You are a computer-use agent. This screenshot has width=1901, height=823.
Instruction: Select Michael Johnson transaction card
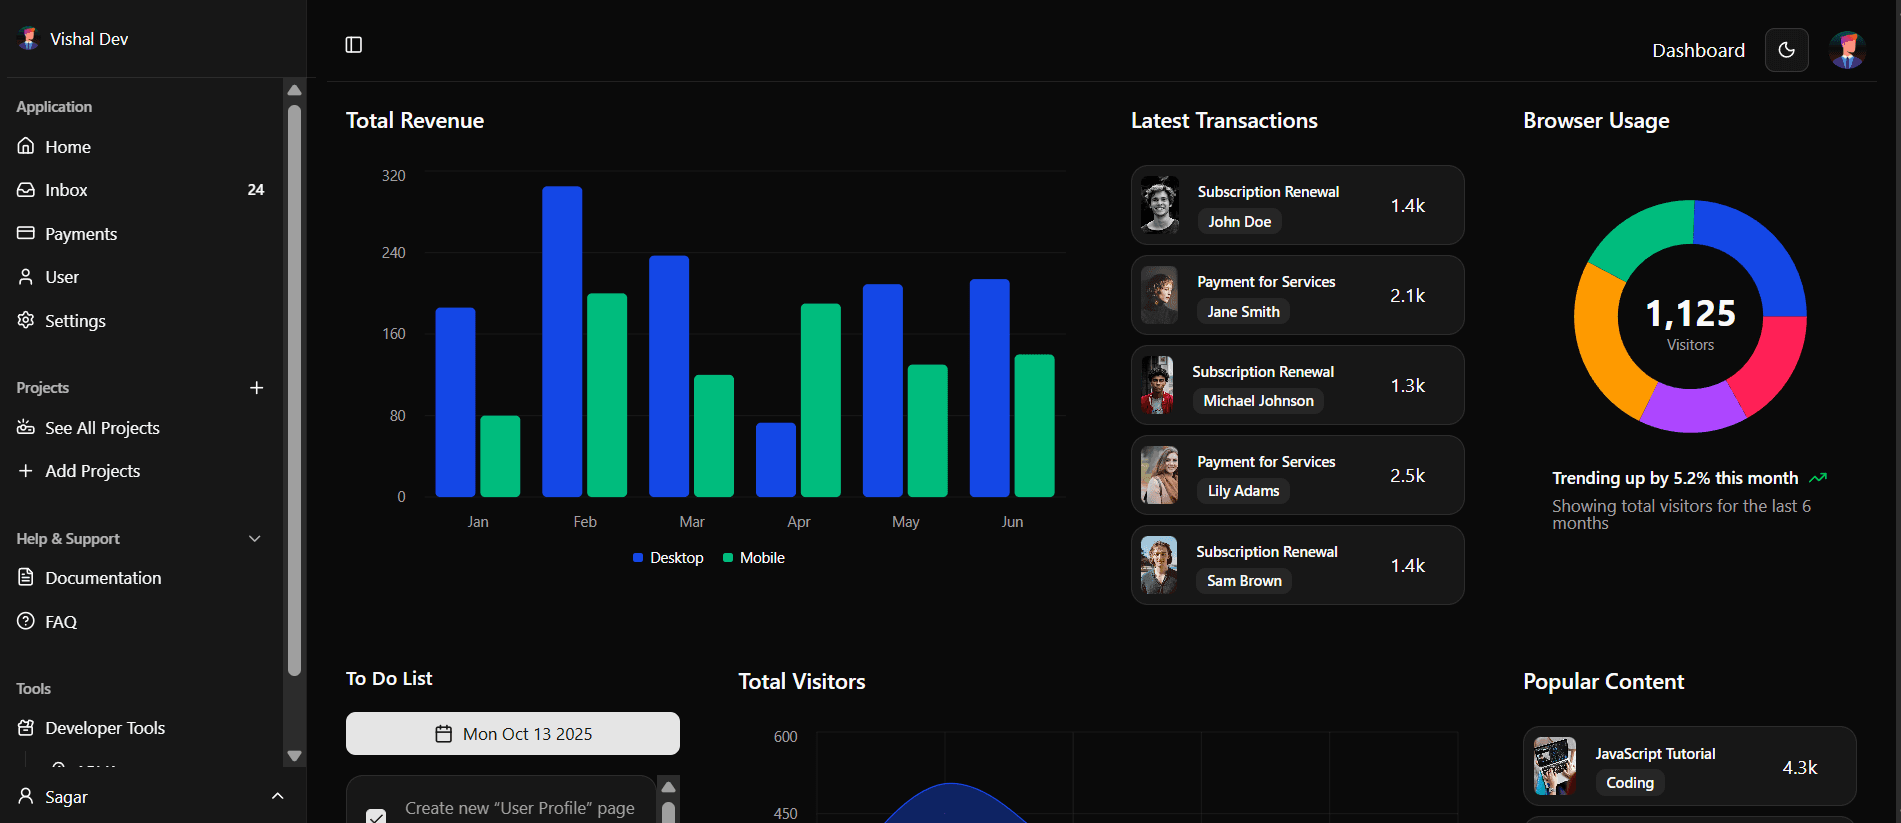click(x=1297, y=385)
